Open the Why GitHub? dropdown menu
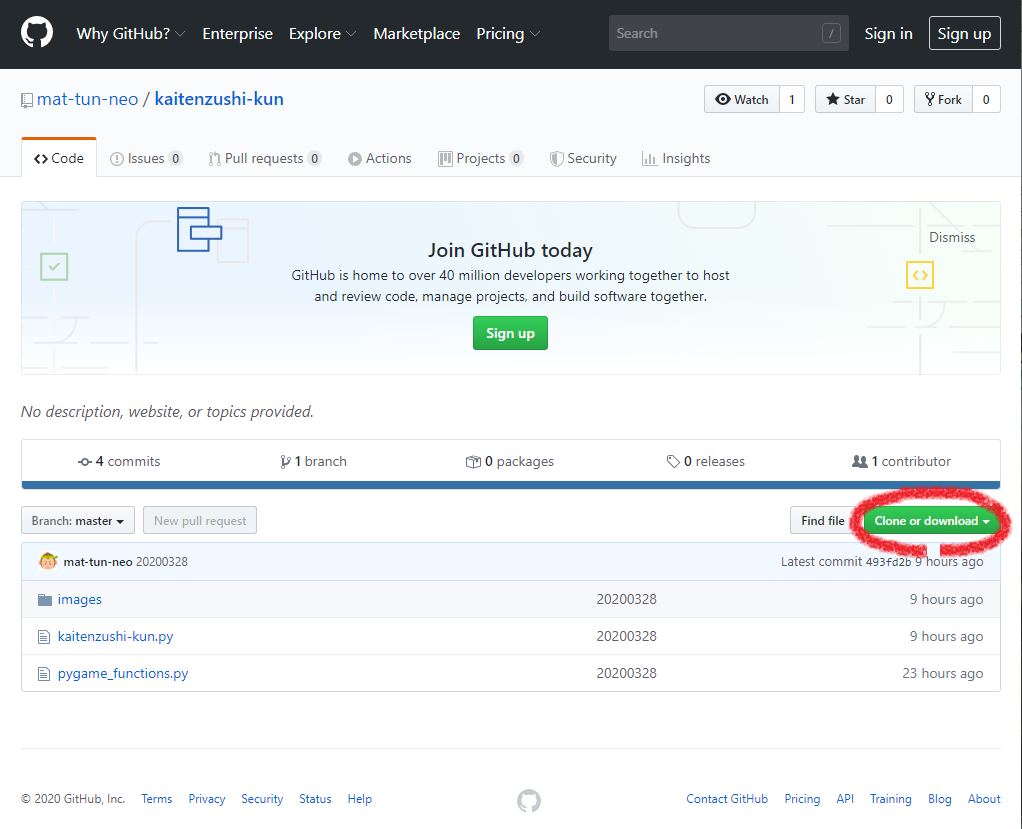 (x=130, y=34)
